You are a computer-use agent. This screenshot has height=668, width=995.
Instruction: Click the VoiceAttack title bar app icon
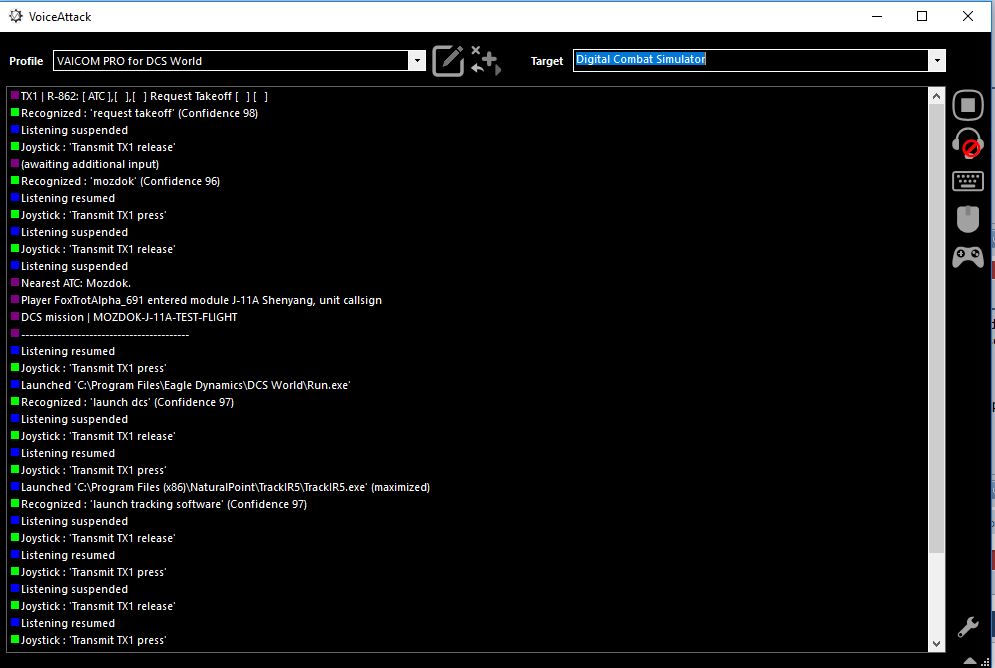(x=16, y=16)
